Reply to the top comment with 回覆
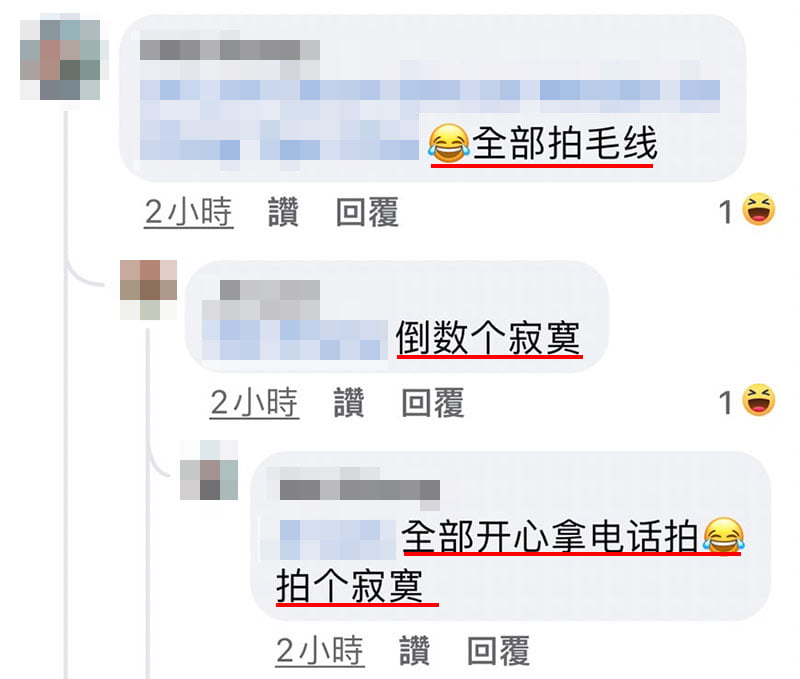The image size is (800, 679). 367,212
